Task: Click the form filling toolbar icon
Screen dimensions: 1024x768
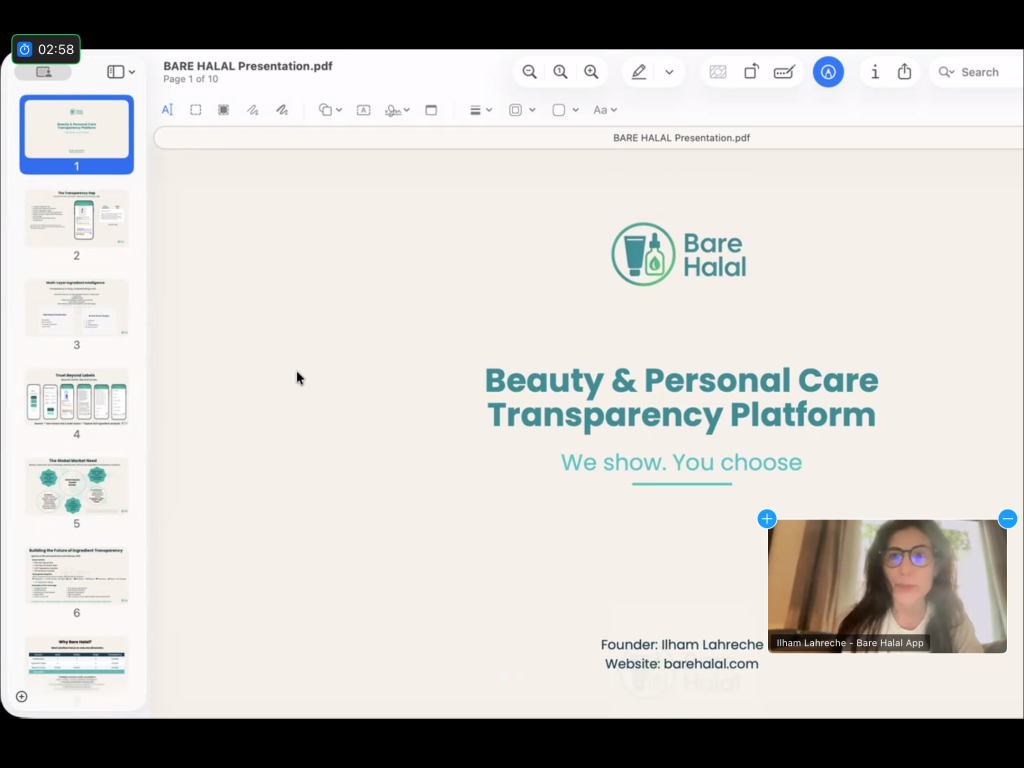Action: [784, 72]
